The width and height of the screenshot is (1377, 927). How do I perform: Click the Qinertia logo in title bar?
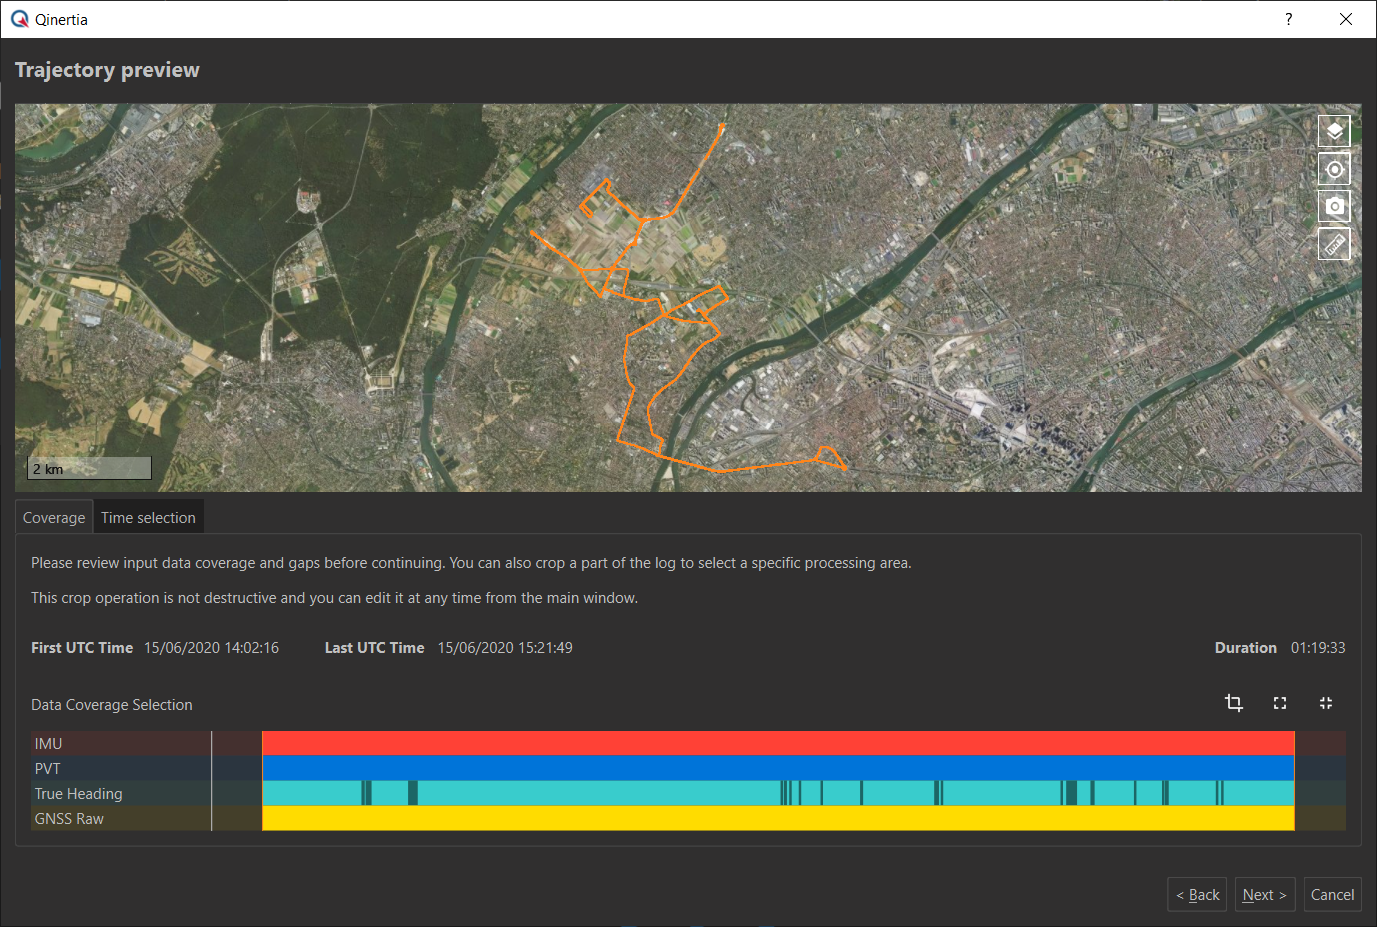19,19
